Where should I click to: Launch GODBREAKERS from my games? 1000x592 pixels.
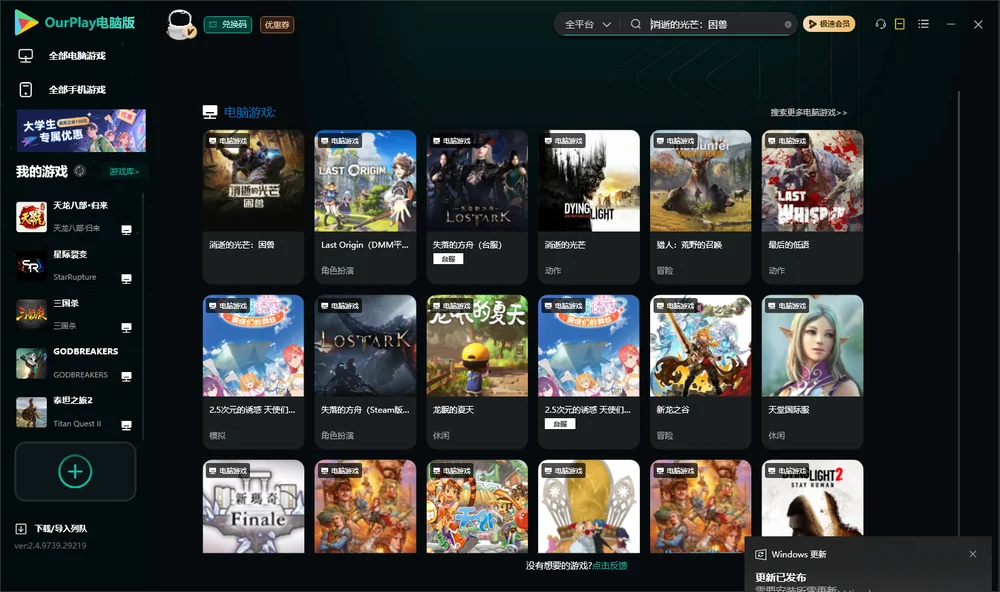coord(74,364)
